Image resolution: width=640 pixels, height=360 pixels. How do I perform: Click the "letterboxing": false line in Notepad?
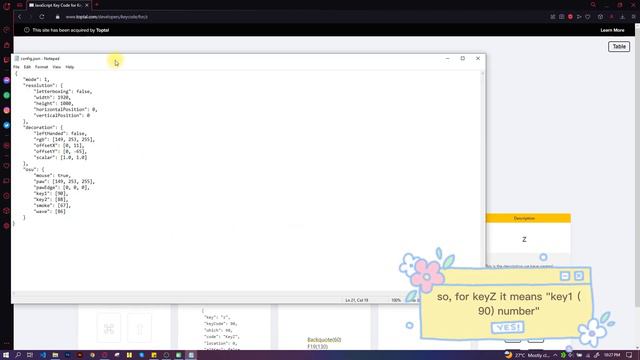(63, 91)
